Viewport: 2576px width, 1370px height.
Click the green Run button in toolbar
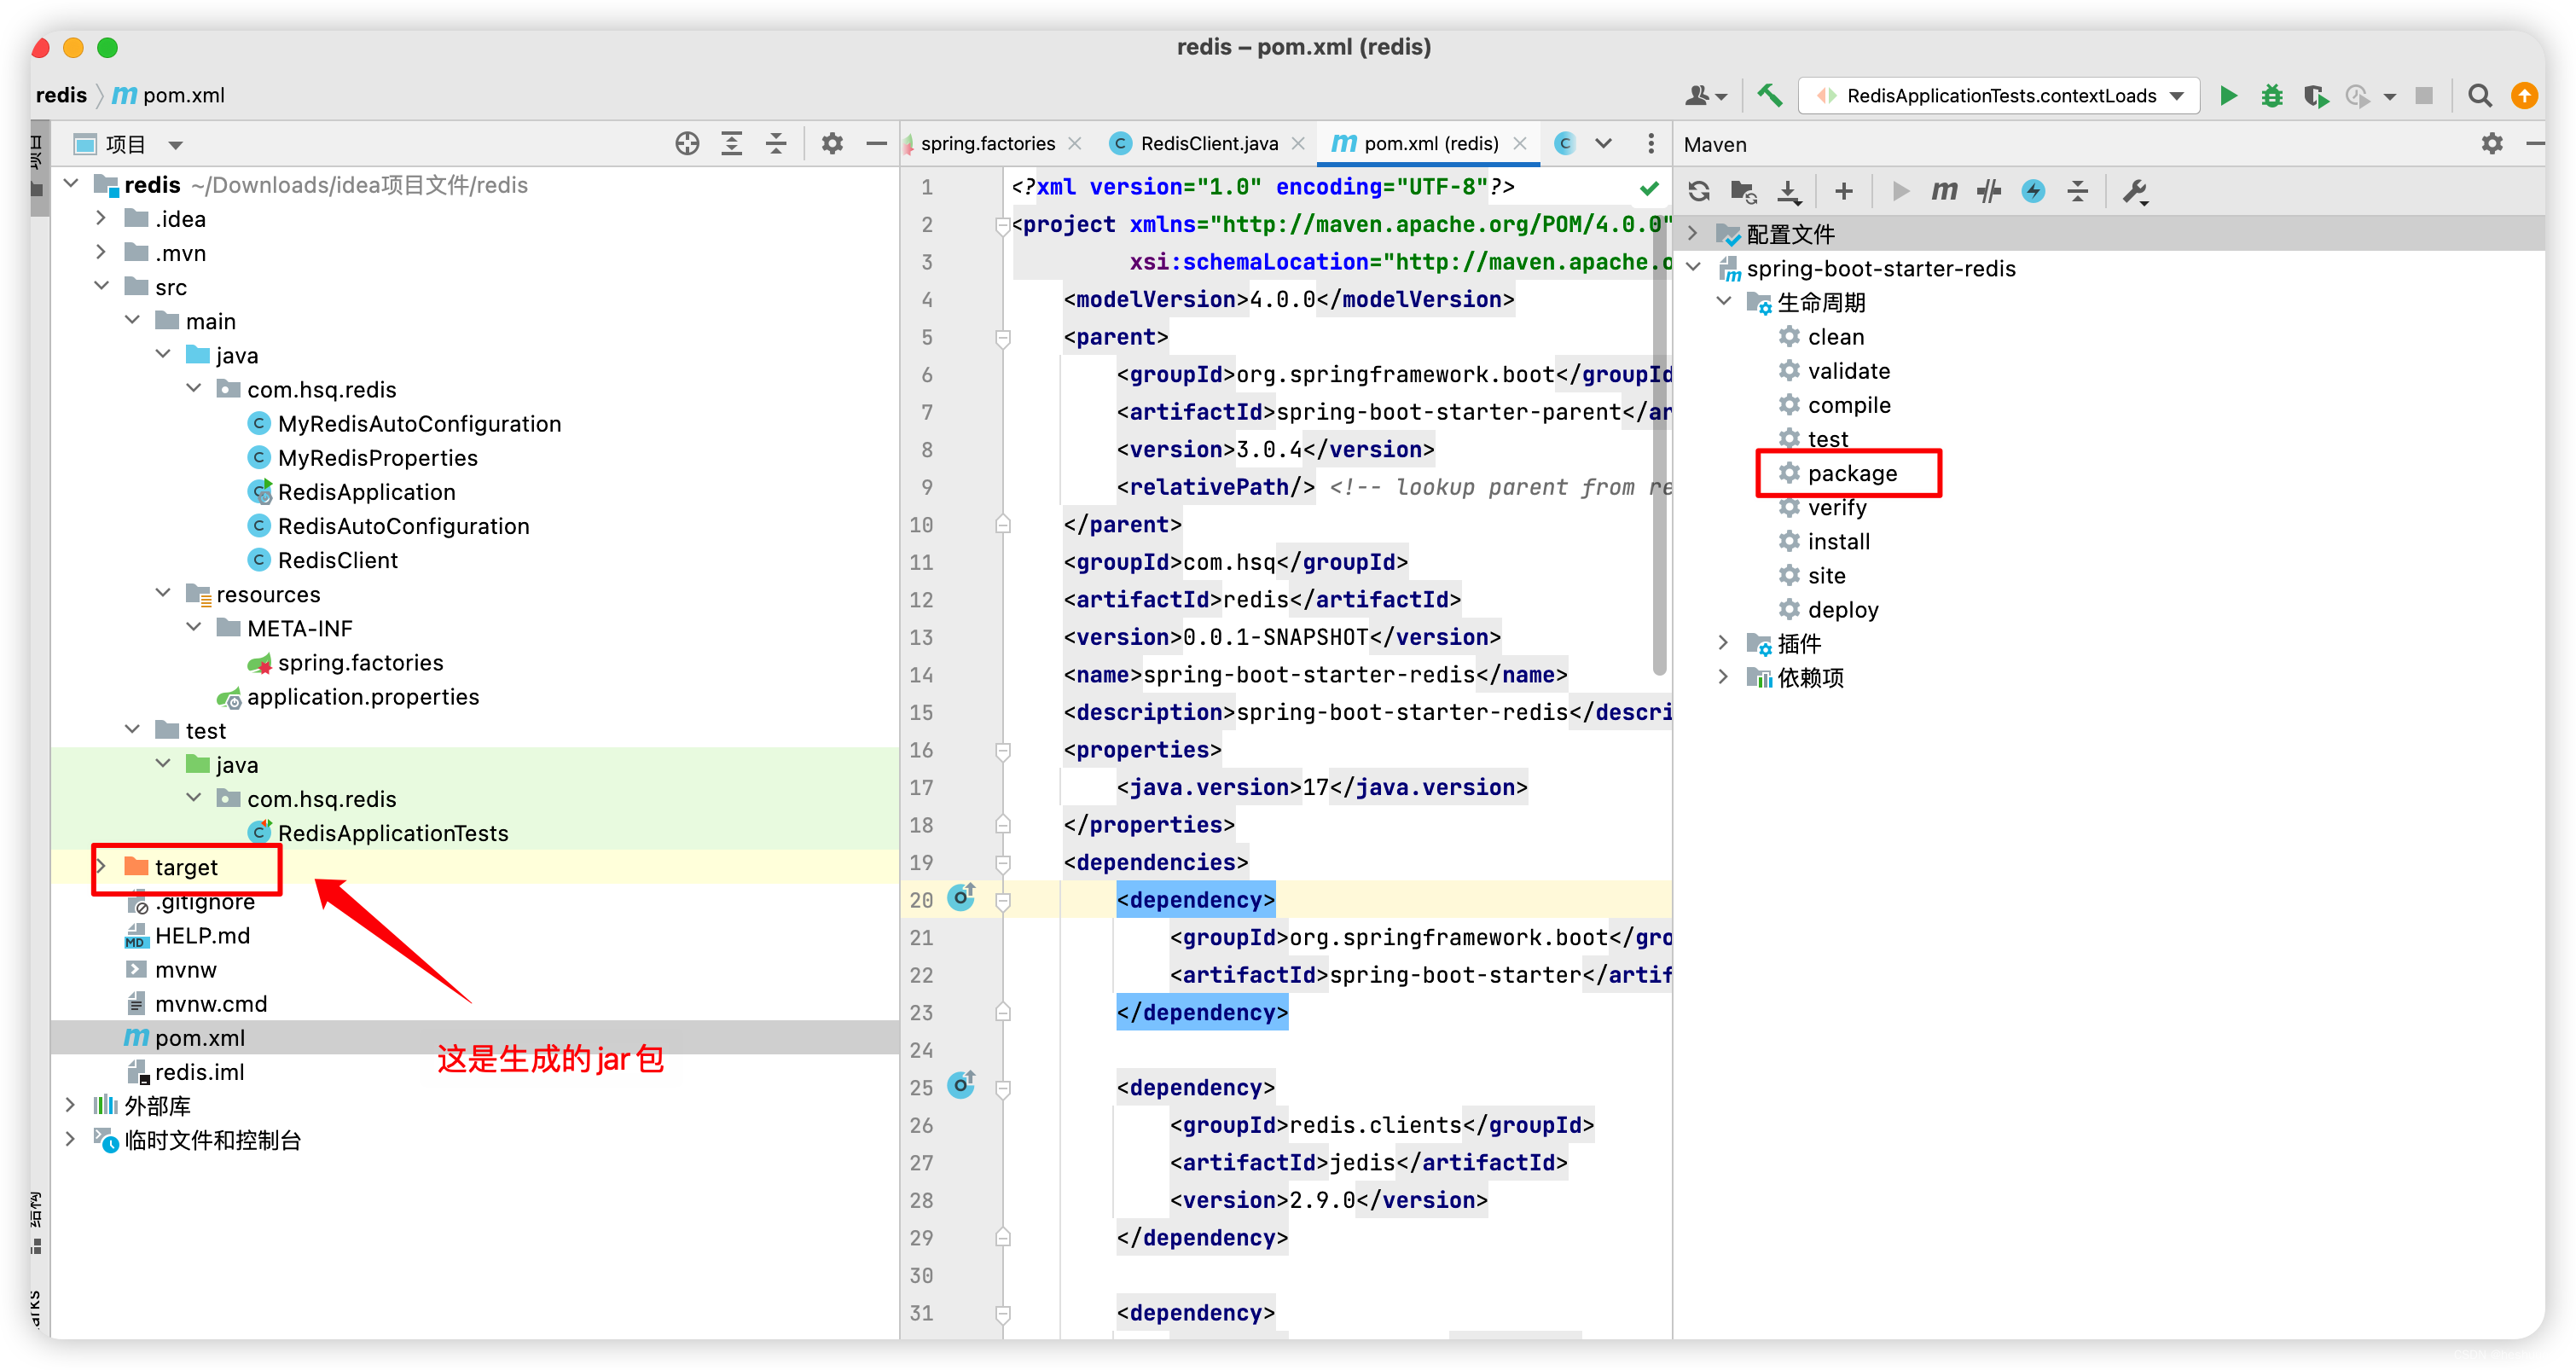(2228, 96)
